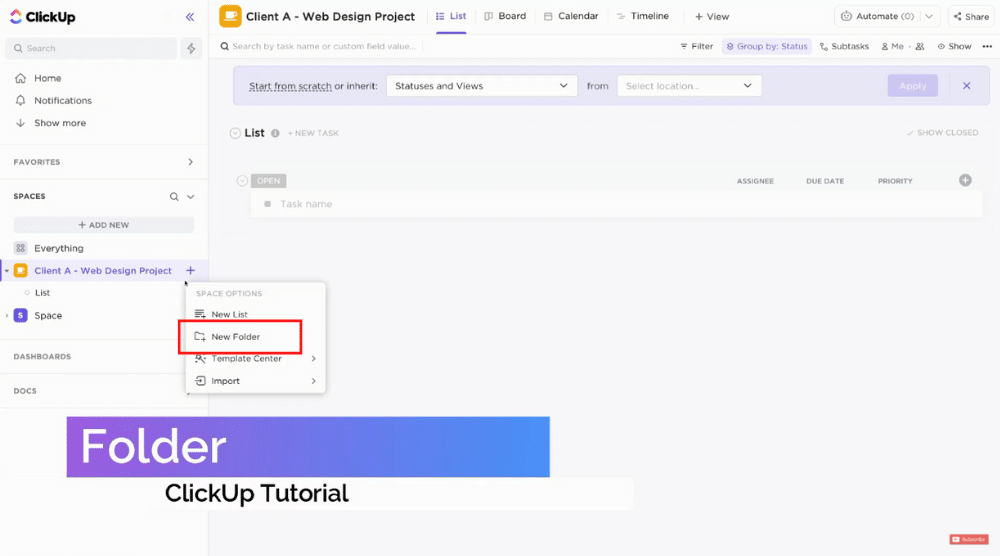Click the orange space icon in header
The image size is (1000, 556).
[230, 17]
